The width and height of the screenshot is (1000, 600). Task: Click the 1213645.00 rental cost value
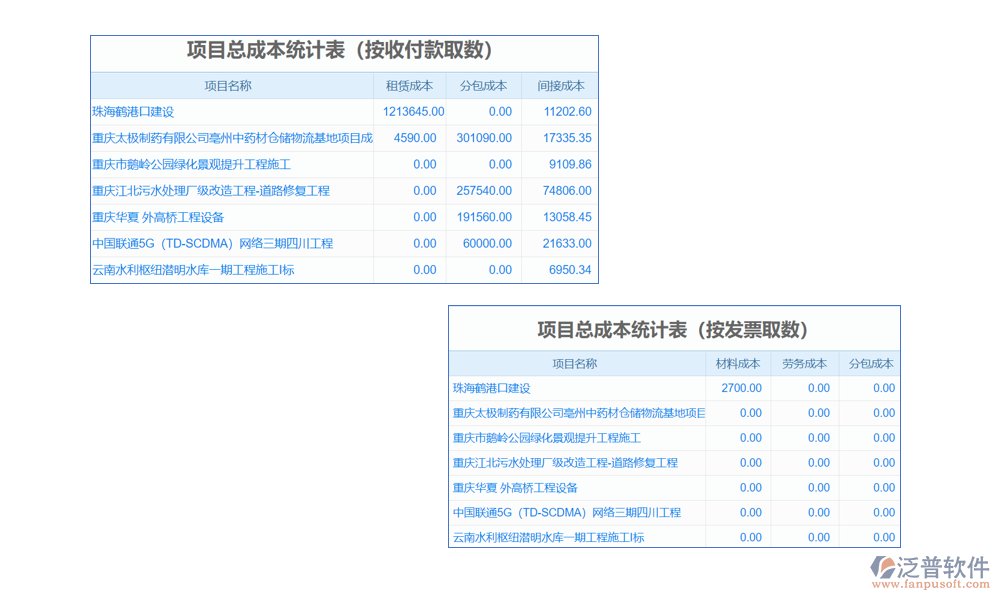tap(413, 112)
